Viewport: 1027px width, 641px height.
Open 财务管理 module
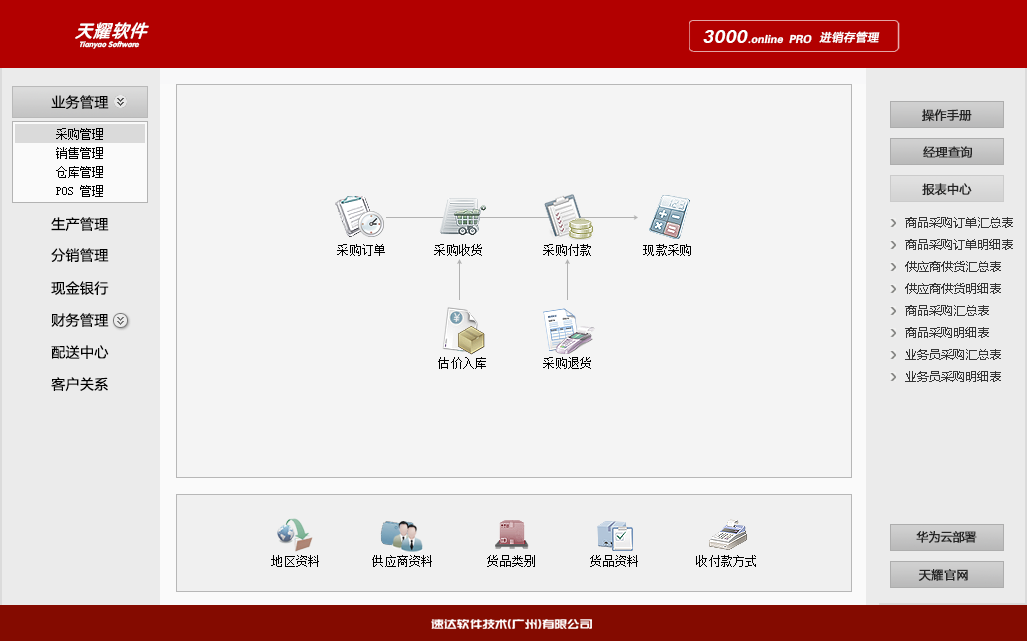click(x=80, y=320)
